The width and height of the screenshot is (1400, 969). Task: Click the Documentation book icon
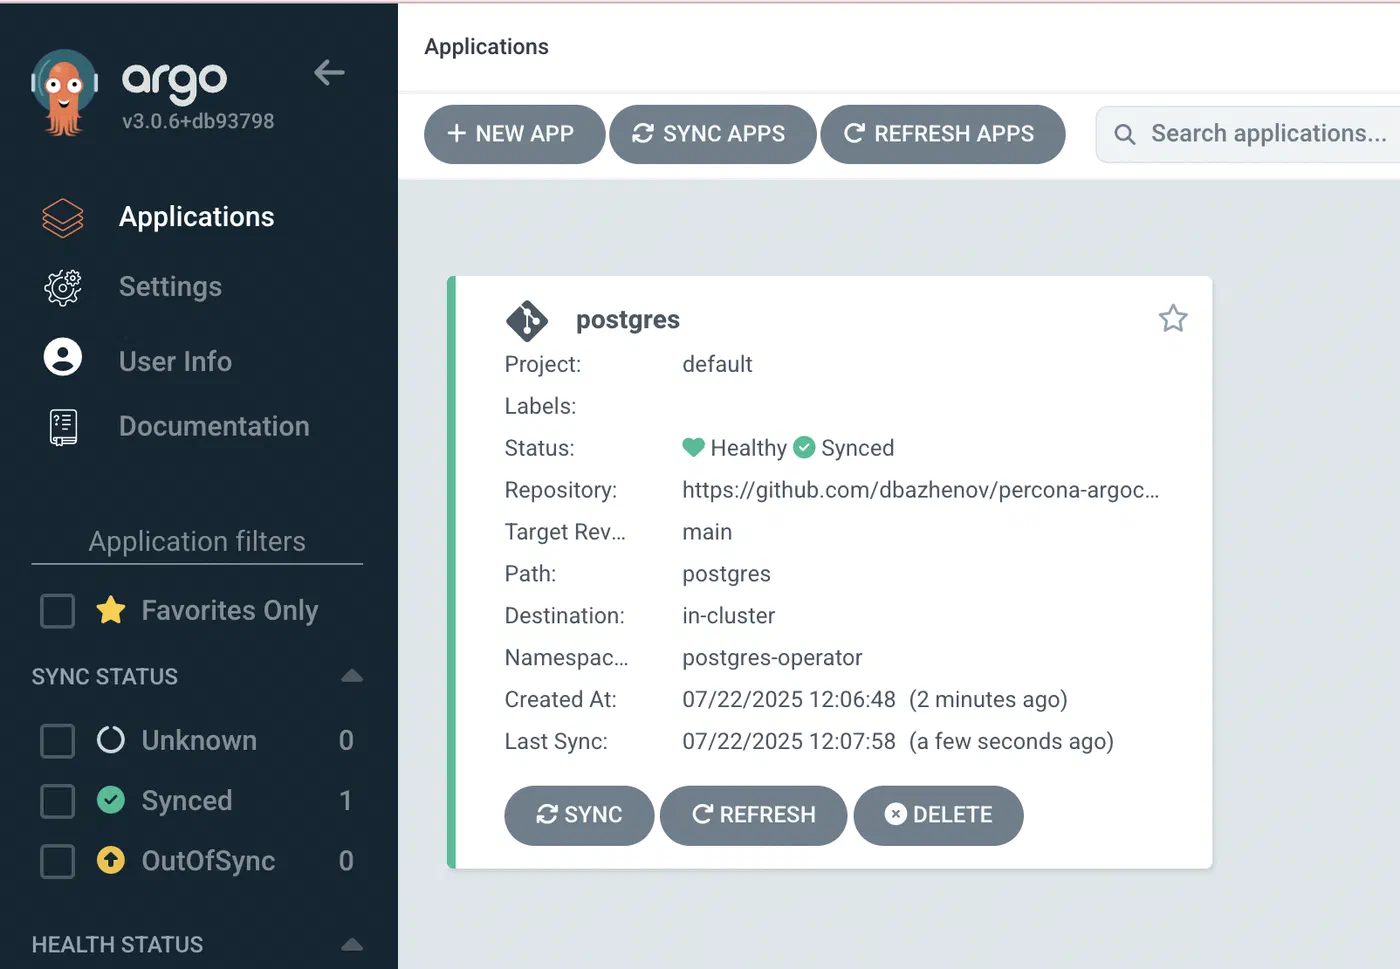pyautogui.click(x=63, y=427)
